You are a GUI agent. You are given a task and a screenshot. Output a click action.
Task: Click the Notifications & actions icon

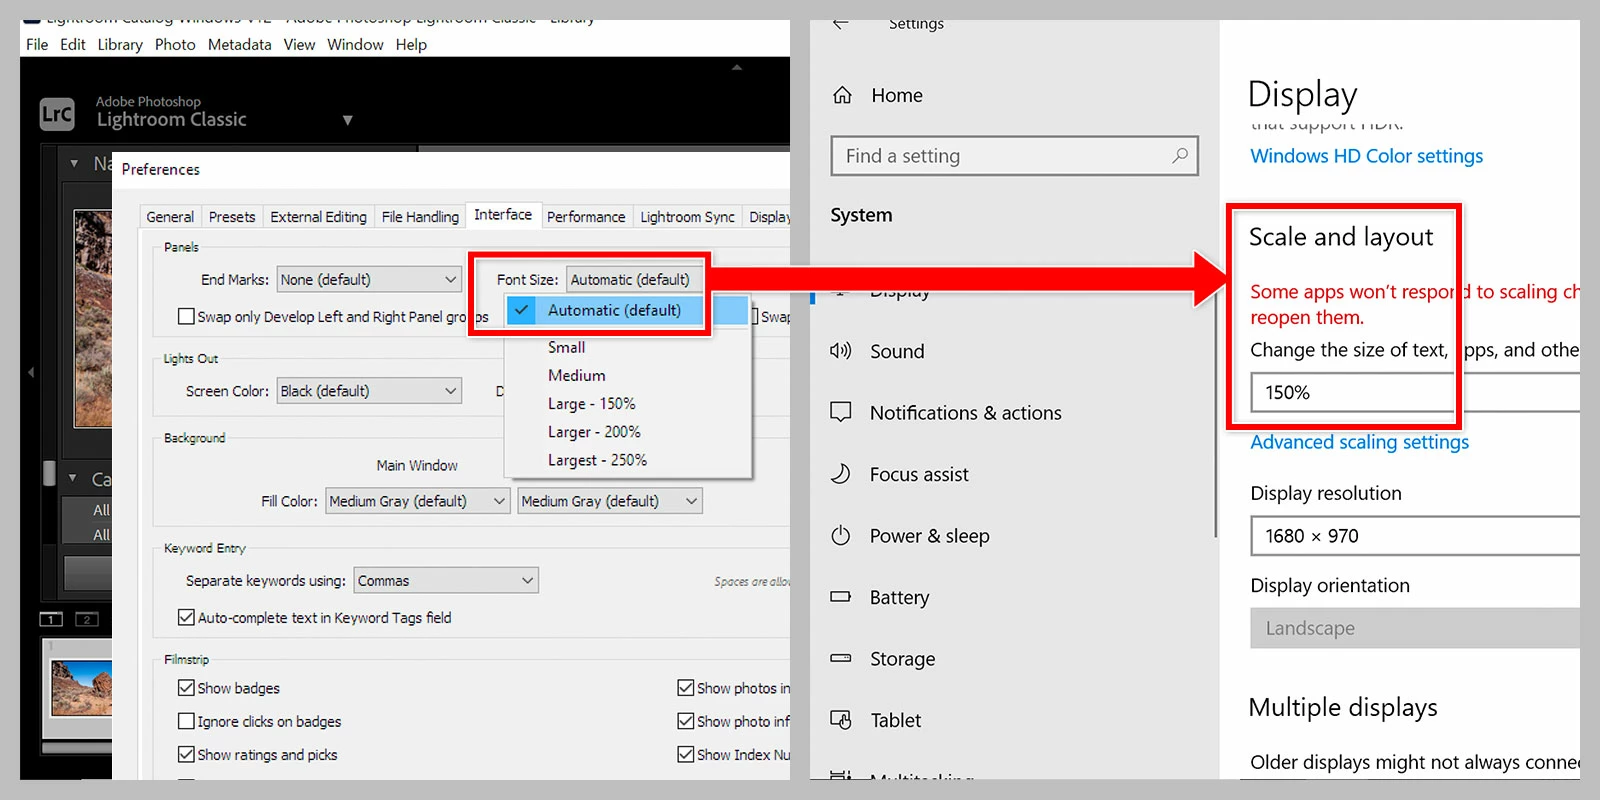841,412
